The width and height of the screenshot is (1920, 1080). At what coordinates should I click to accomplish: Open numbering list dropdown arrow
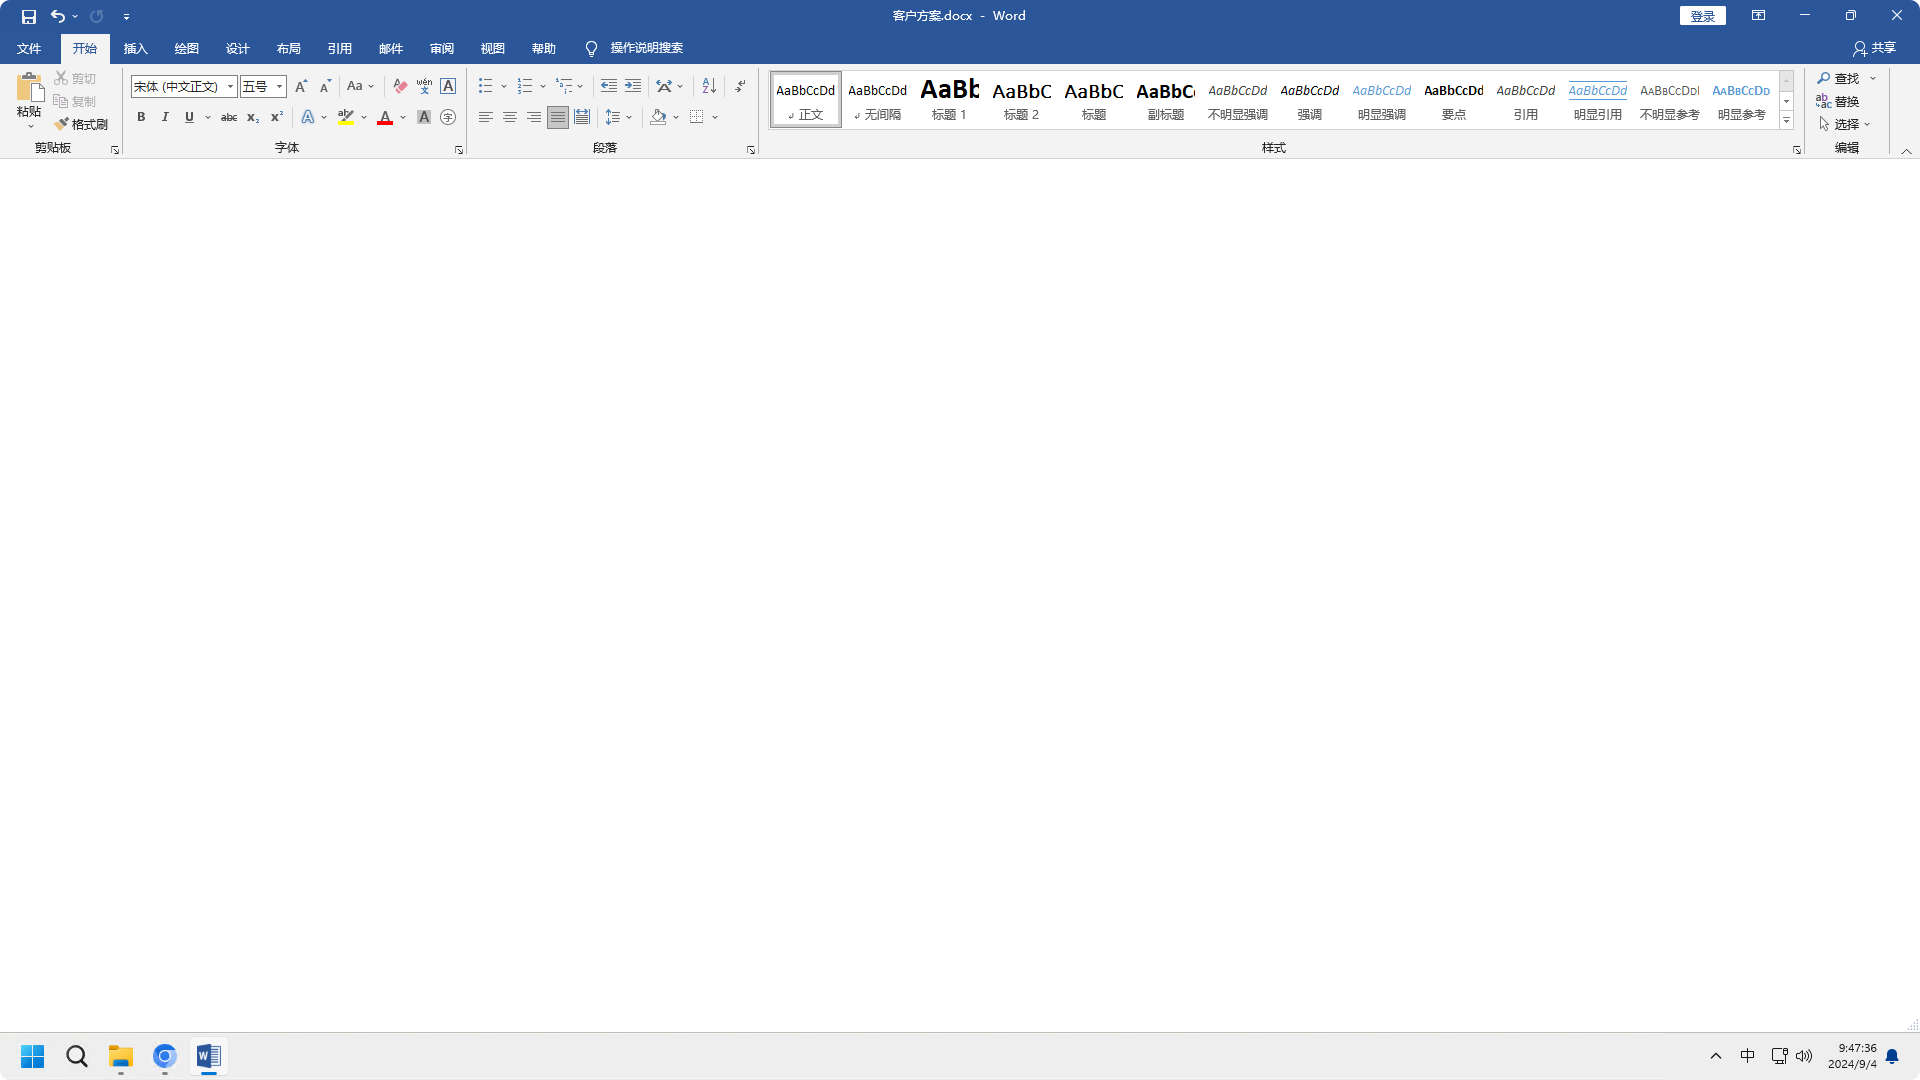click(x=543, y=86)
